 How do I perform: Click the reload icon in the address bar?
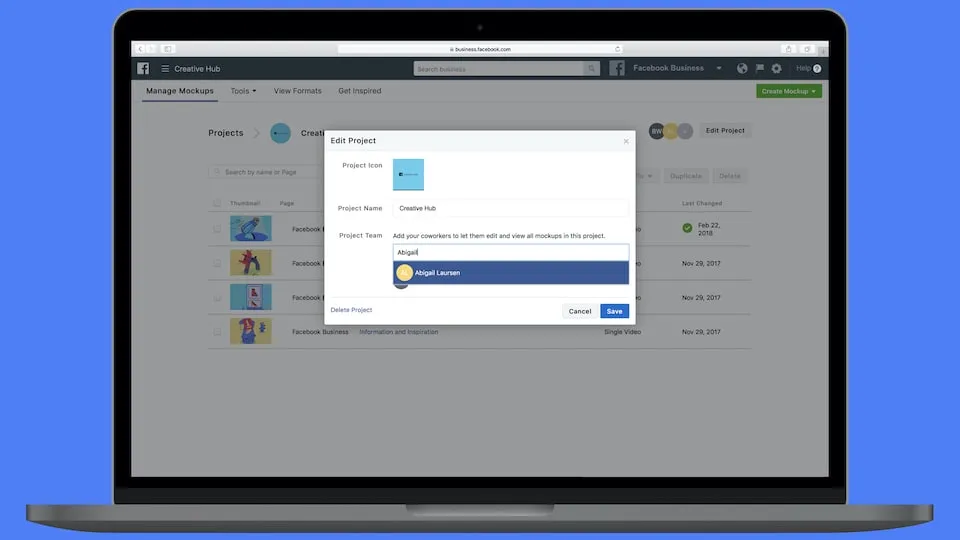click(x=617, y=49)
